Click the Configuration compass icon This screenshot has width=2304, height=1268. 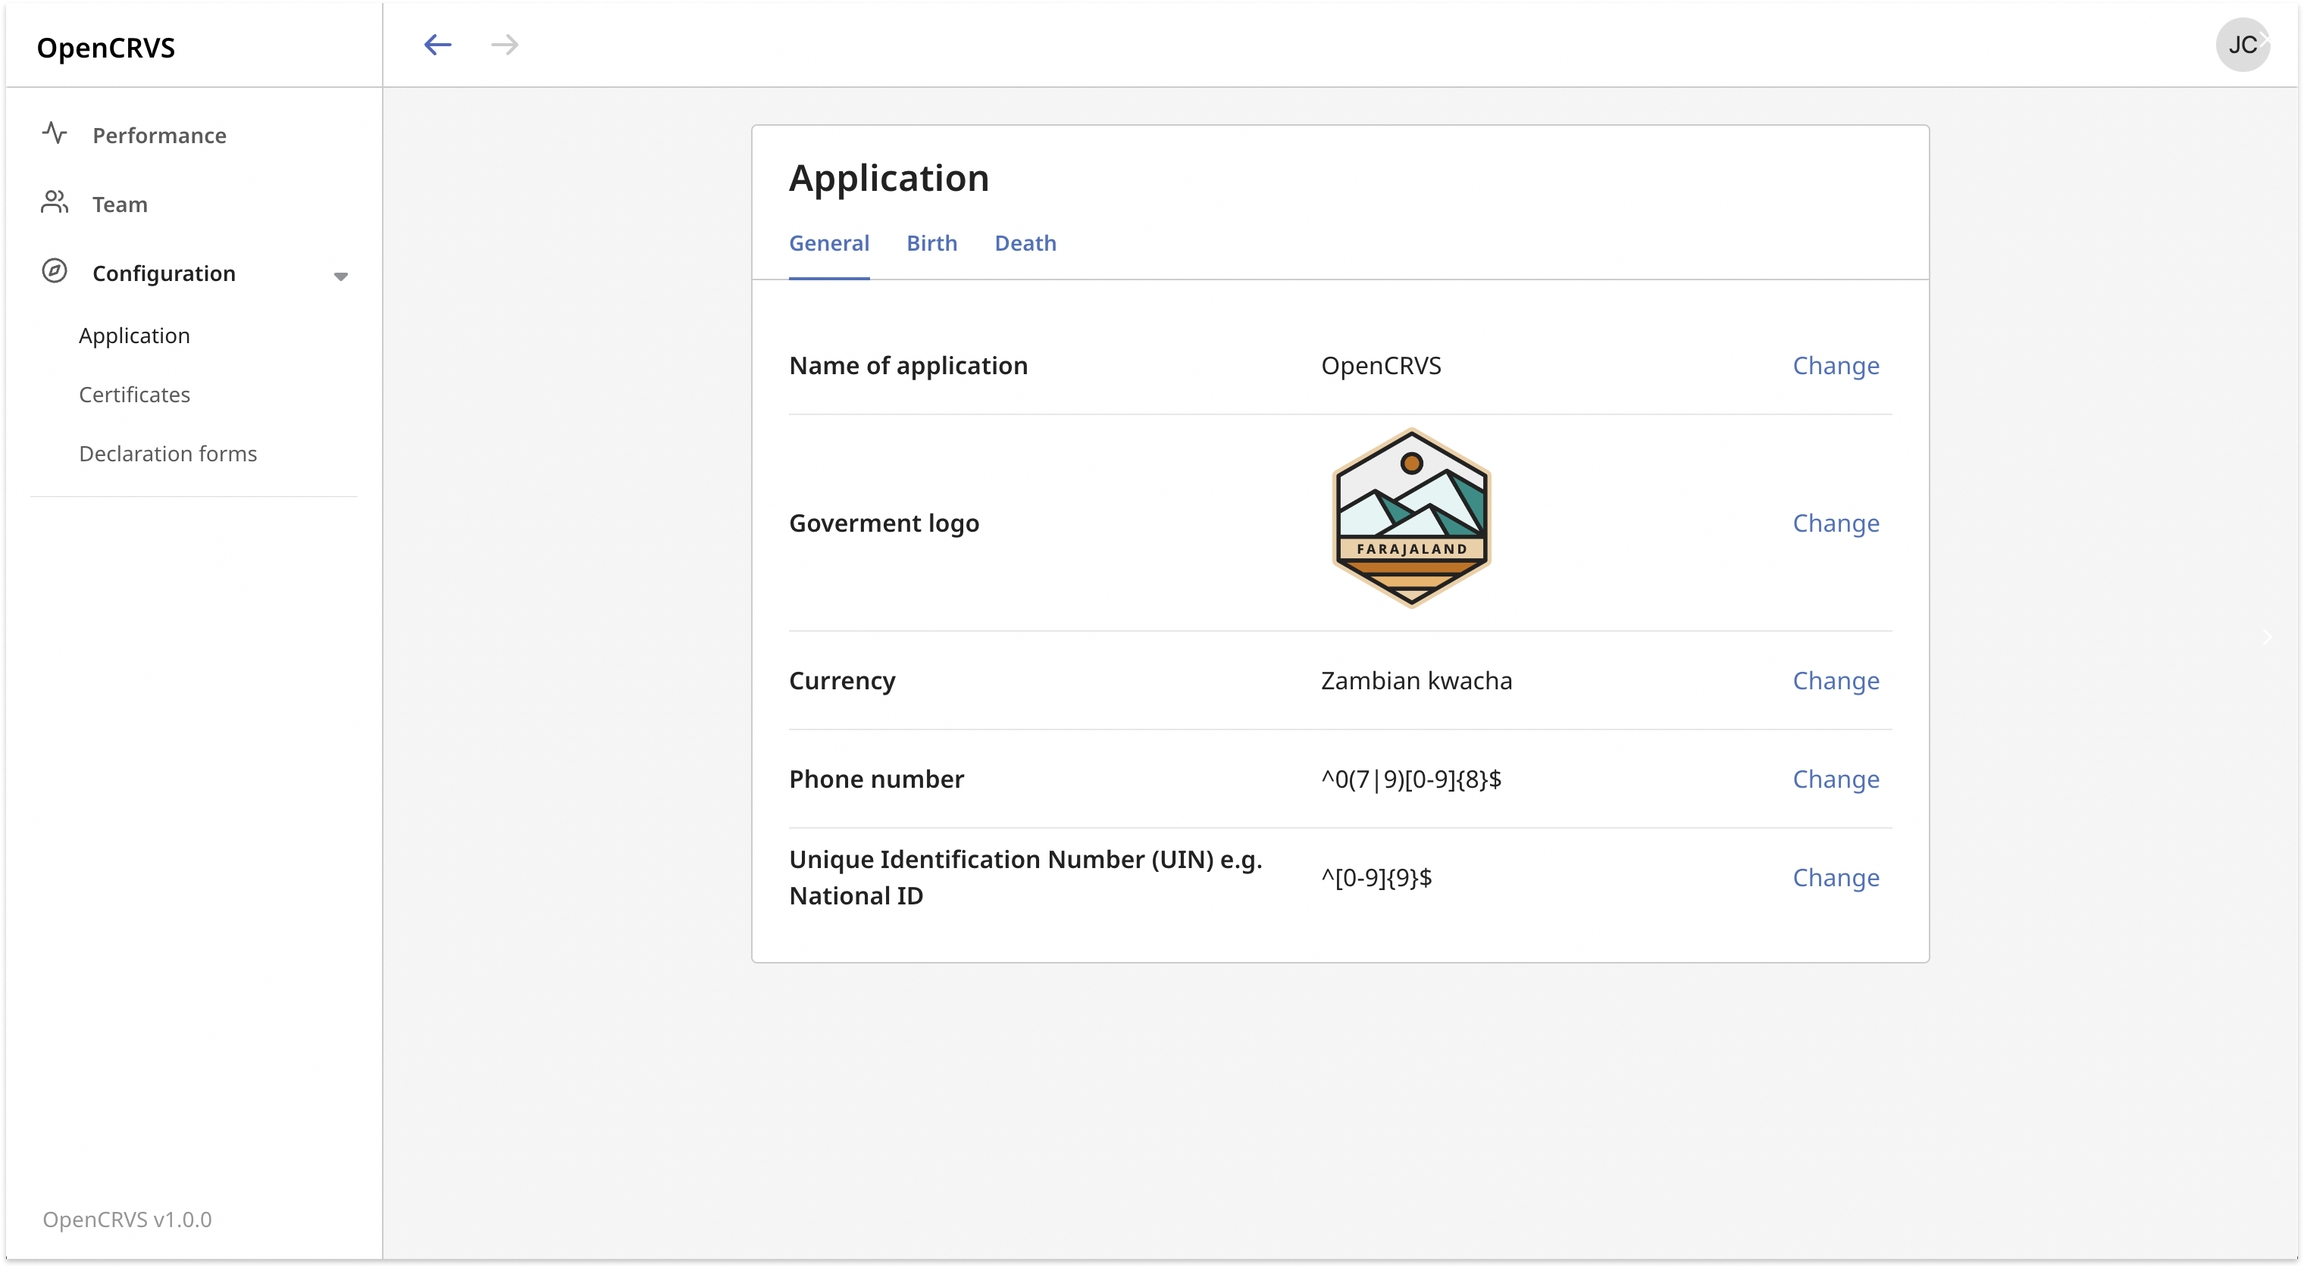pos(55,271)
